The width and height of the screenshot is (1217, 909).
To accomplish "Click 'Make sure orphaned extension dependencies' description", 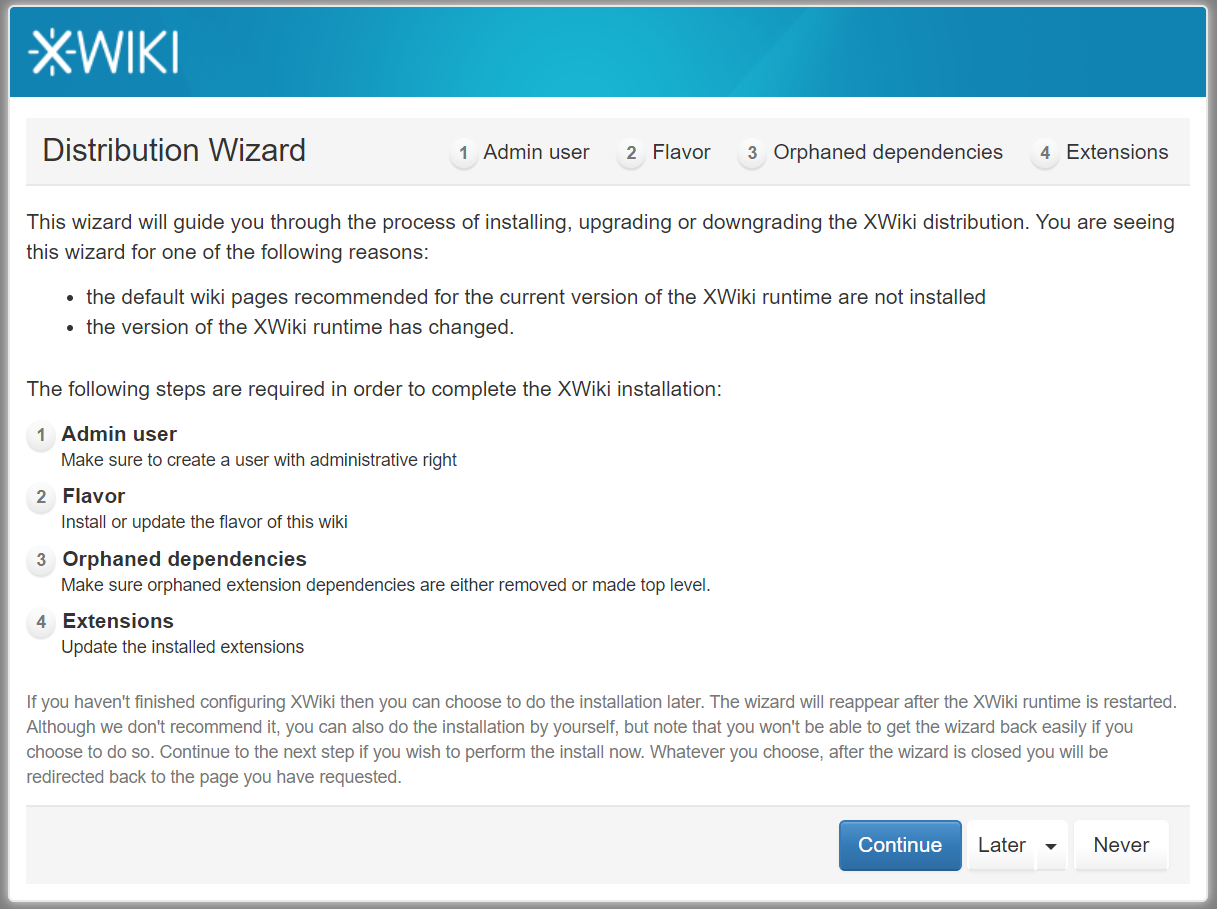I will tap(385, 585).
